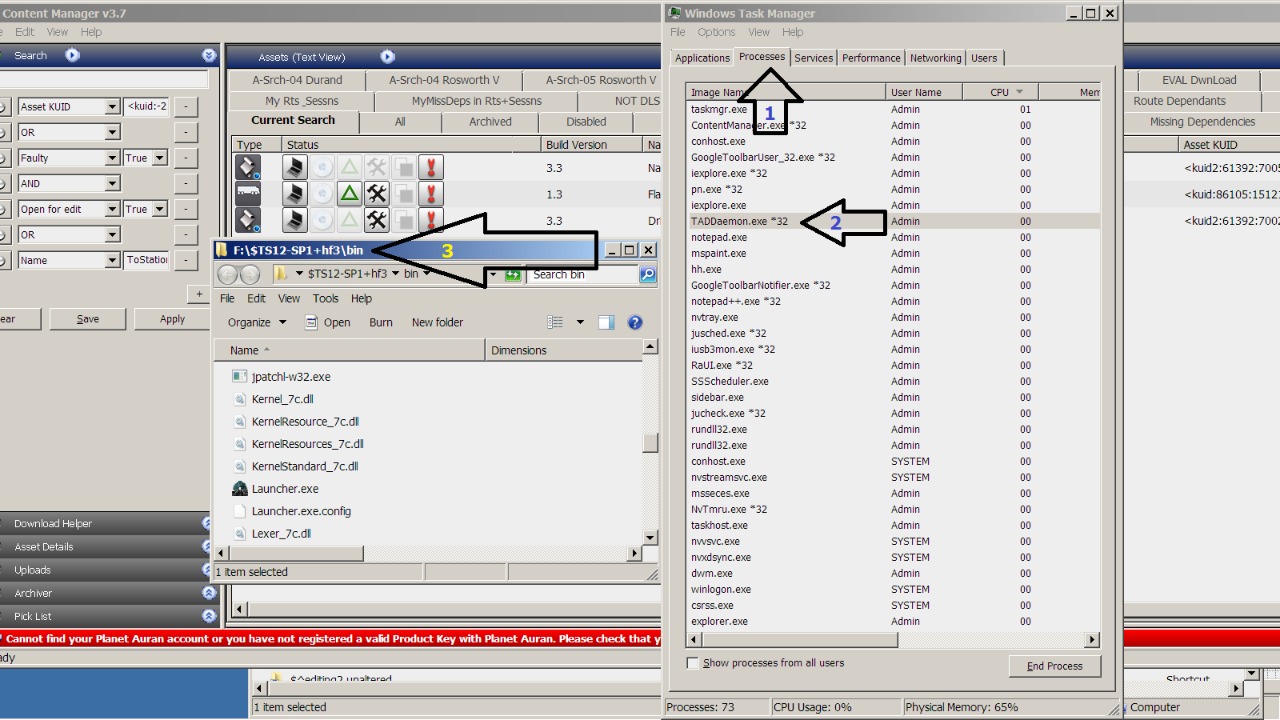This screenshot has width=1280, height=720.
Task: Click the Launcher.exe file icon
Action: click(240, 489)
